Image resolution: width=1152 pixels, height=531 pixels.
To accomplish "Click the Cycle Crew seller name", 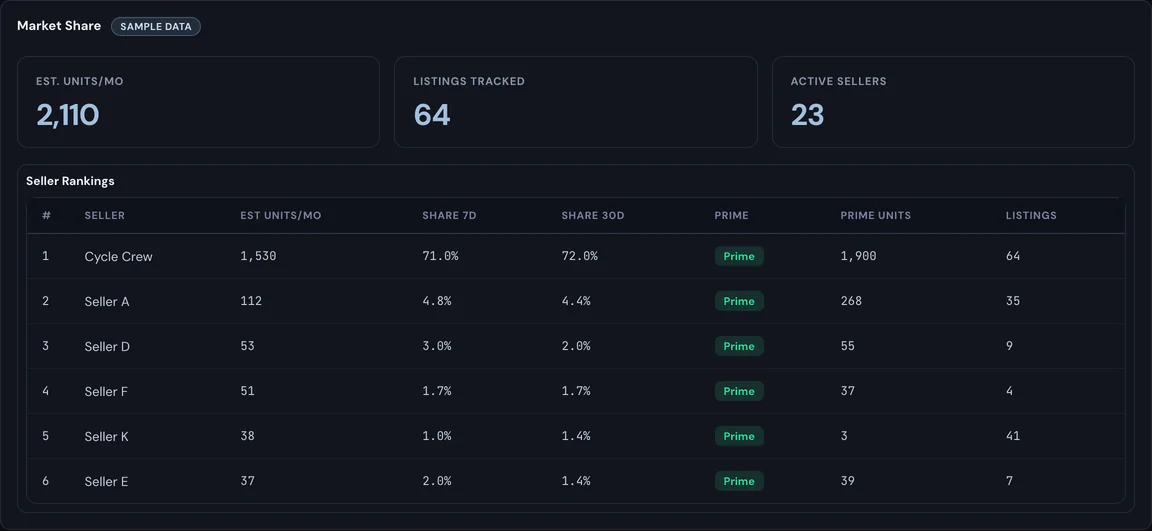I will coord(118,257).
